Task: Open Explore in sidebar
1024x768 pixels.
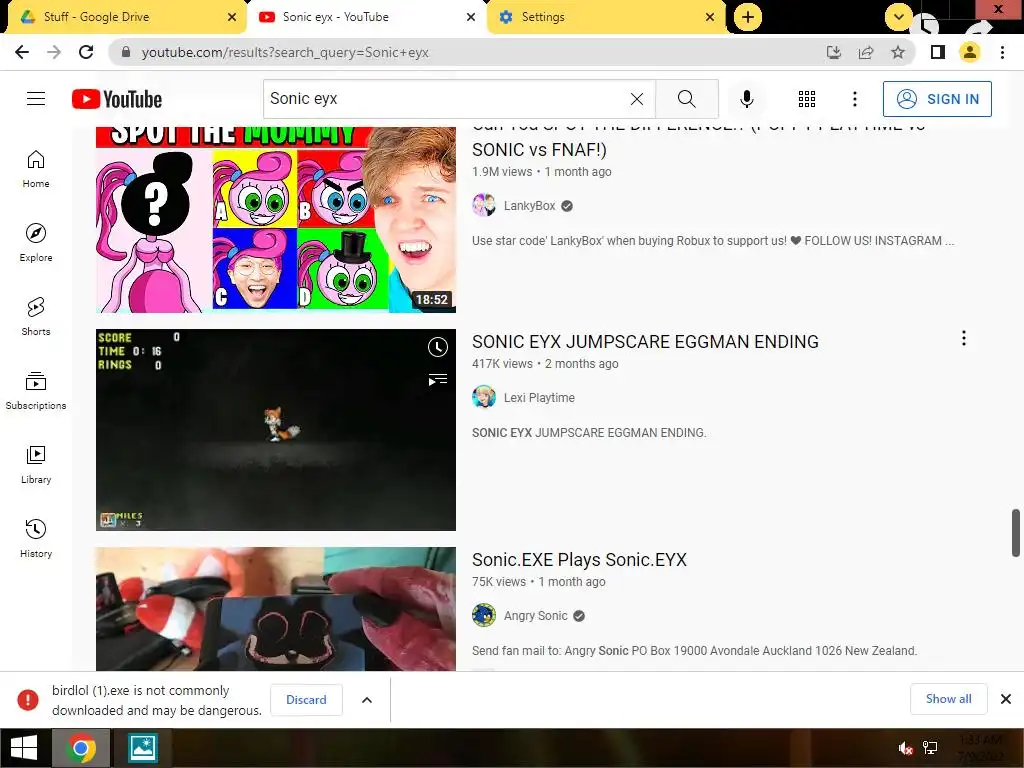Action: [x=36, y=243]
